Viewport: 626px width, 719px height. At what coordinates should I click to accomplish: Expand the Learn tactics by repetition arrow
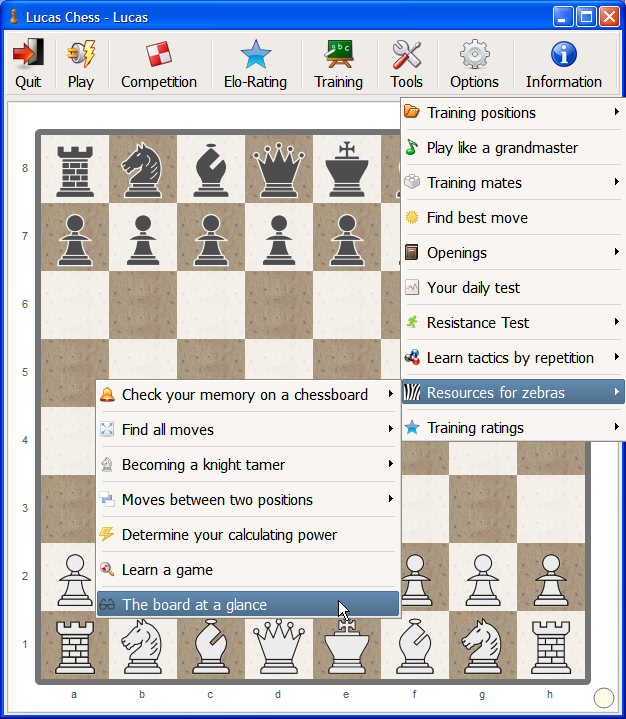pyautogui.click(x=617, y=357)
